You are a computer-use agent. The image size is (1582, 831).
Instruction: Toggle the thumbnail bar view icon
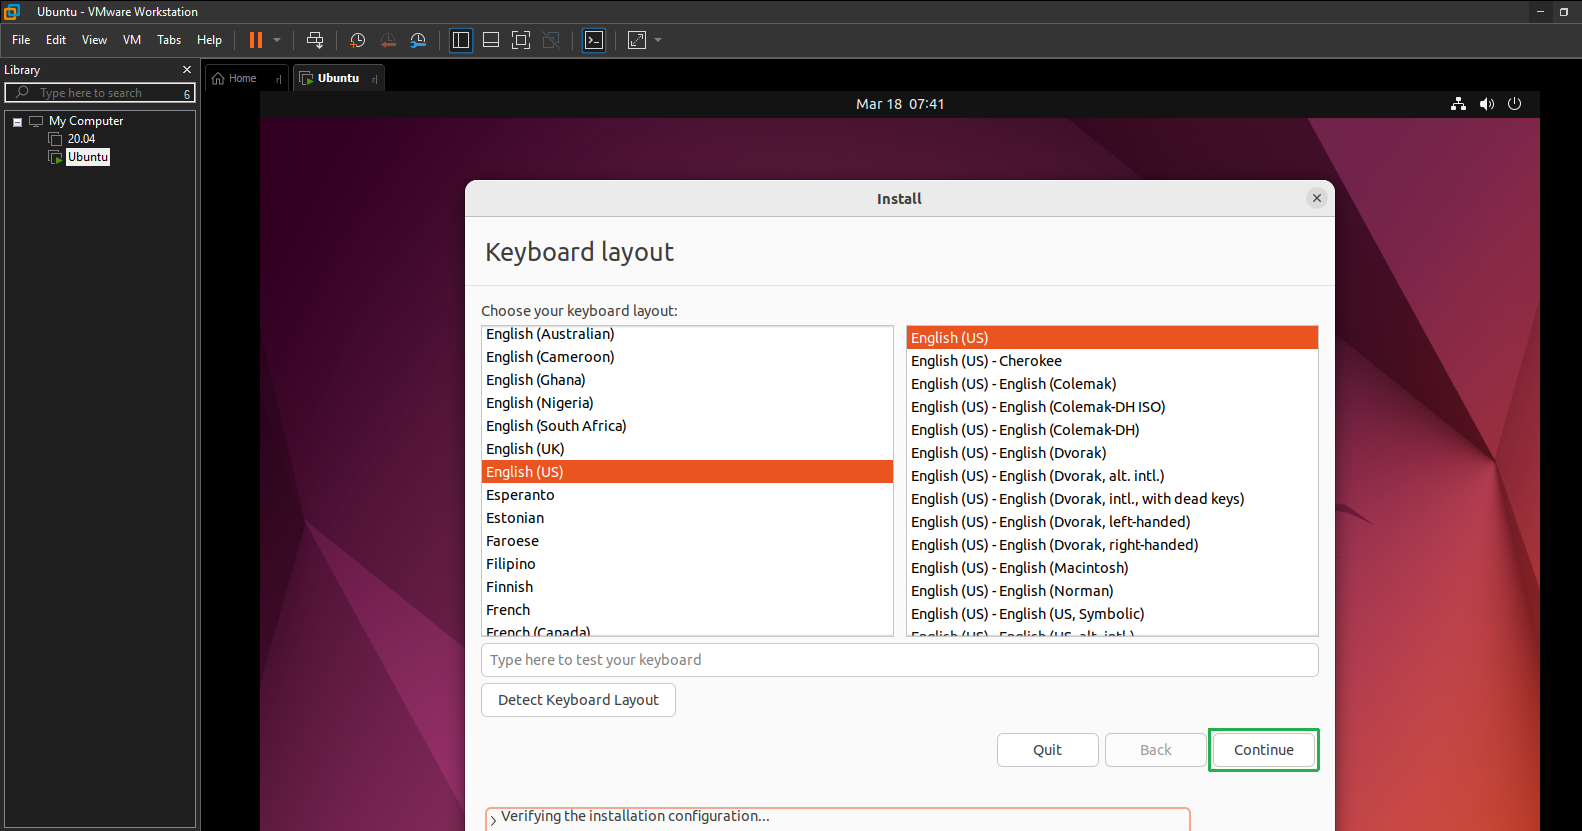coord(491,40)
